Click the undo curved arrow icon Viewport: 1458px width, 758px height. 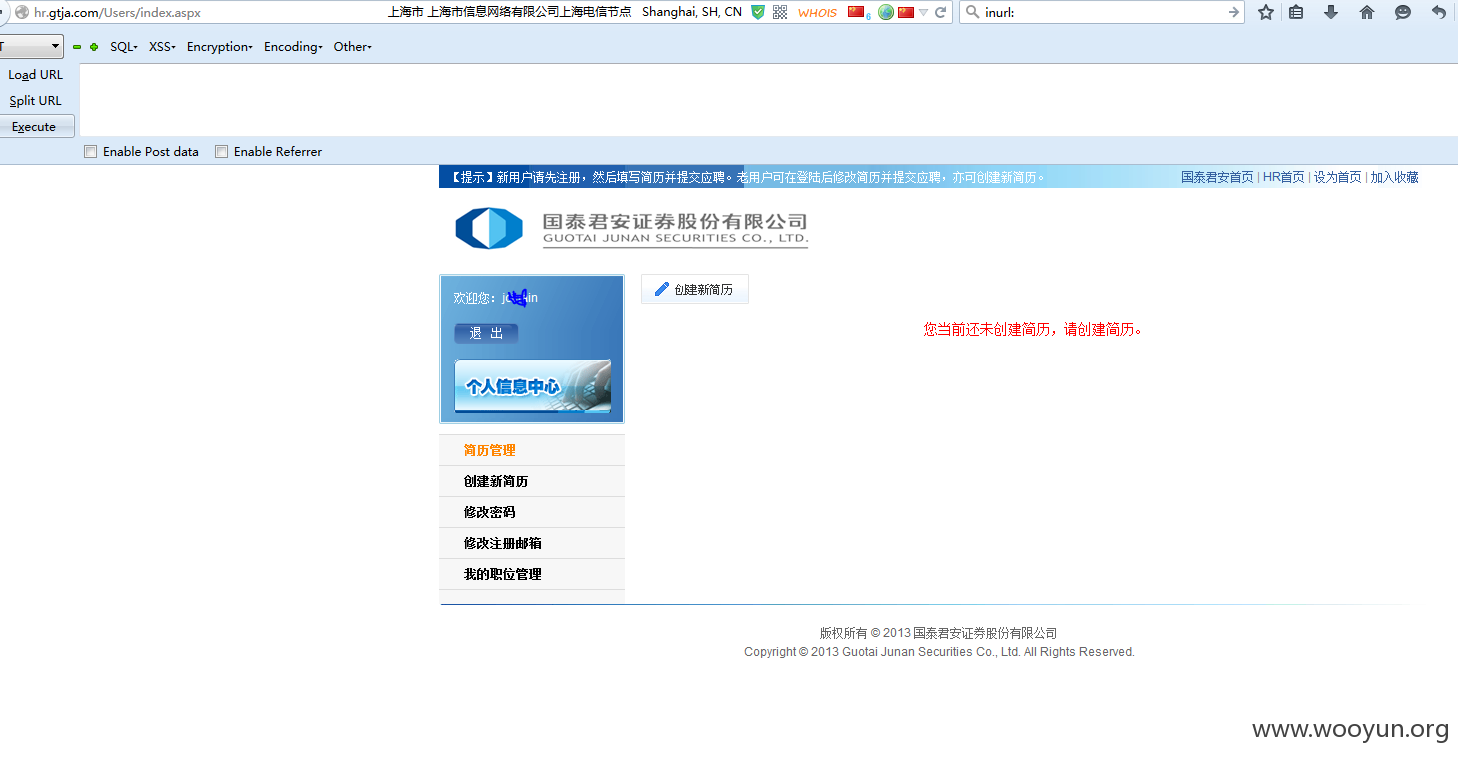pos(1438,12)
